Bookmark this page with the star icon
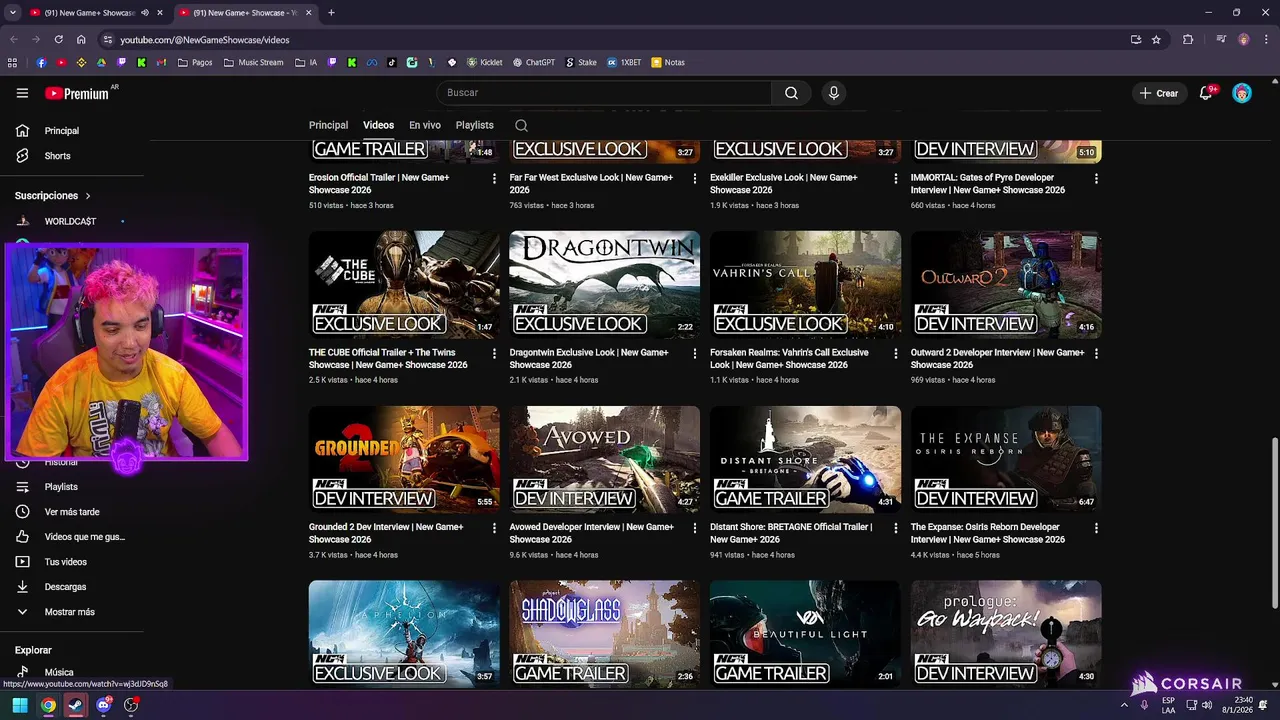The image size is (1280, 720). pyautogui.click(x=1156, y=40)
